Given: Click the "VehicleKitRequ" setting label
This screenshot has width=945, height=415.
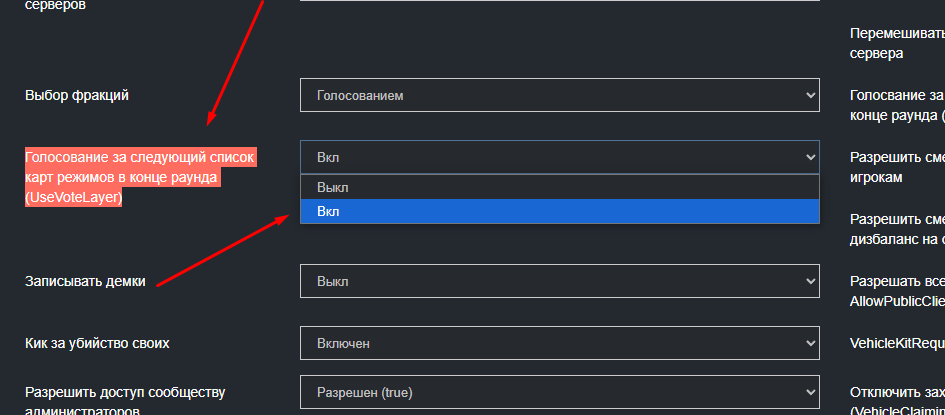Looking at the screenshot, I should (x=896, y=343).
